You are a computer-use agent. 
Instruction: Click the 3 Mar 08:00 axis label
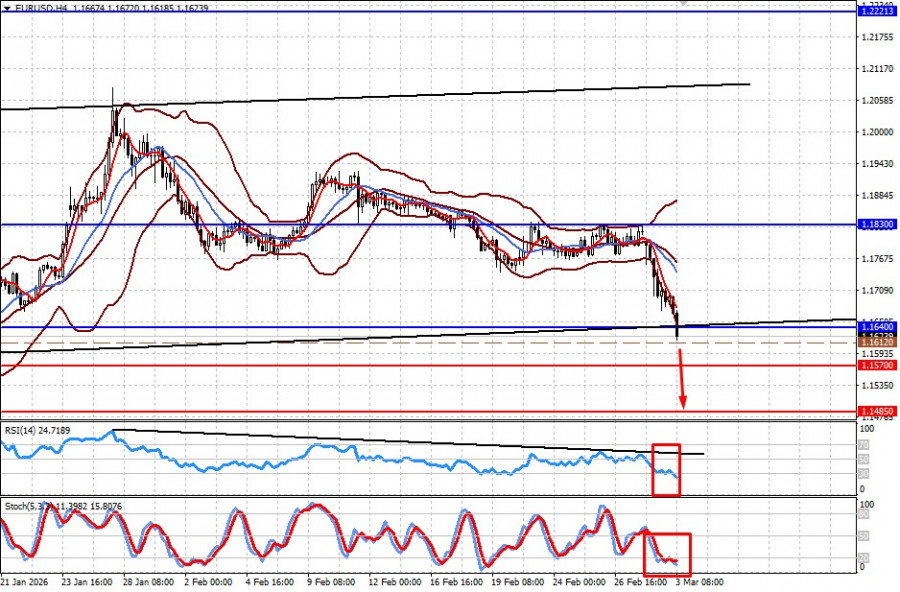(700, 579)
